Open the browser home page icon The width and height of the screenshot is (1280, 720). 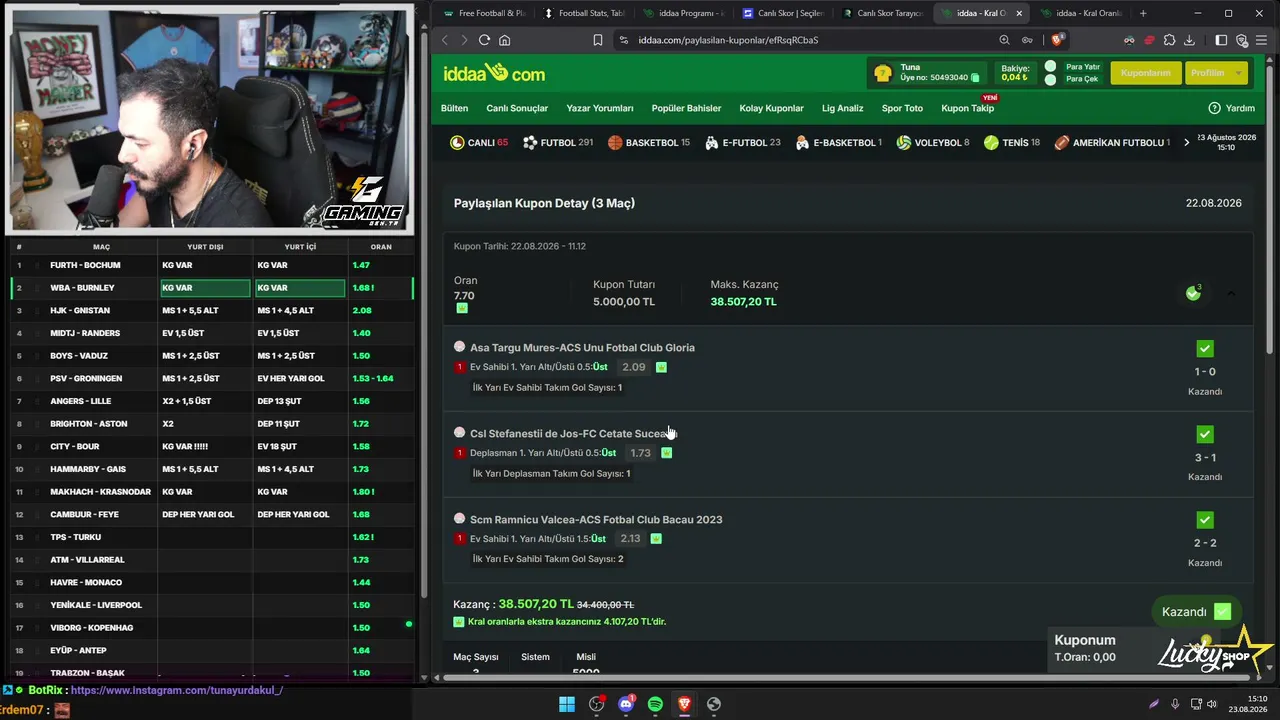pyautogui.click(x=505, y=40)
